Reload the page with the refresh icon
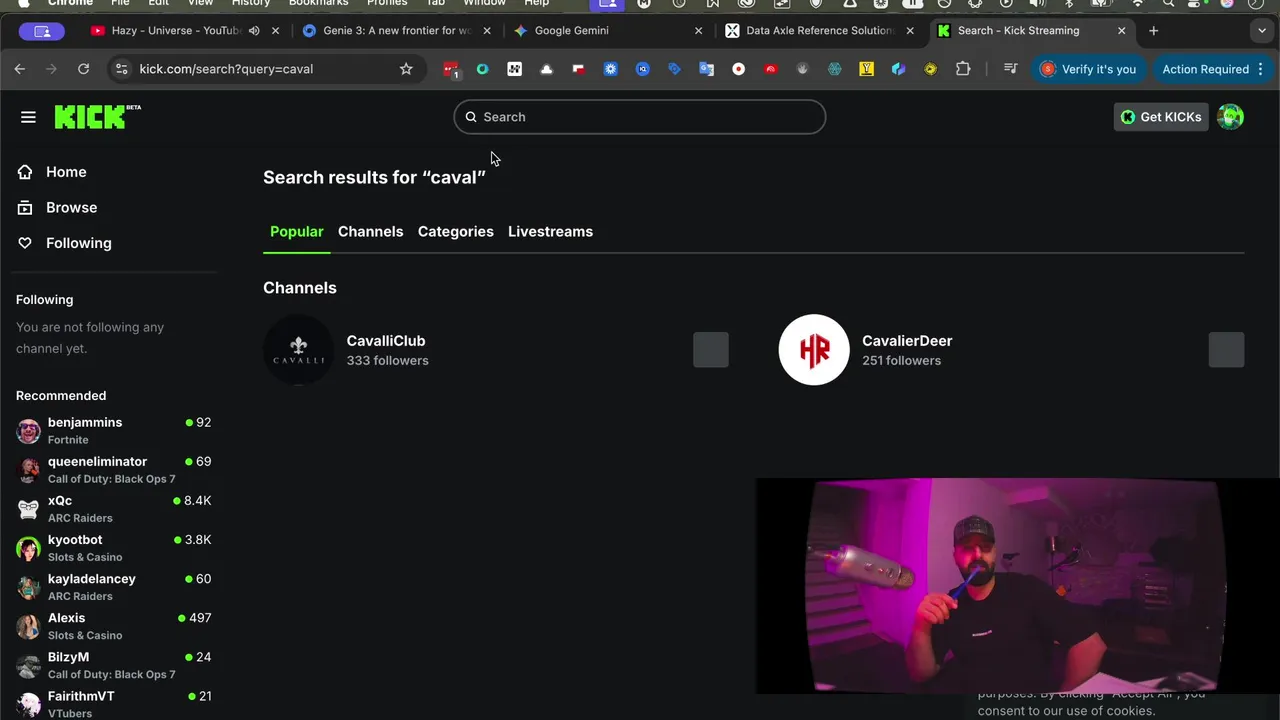The width and height of the screenshot is (1280, 720). 84,69
